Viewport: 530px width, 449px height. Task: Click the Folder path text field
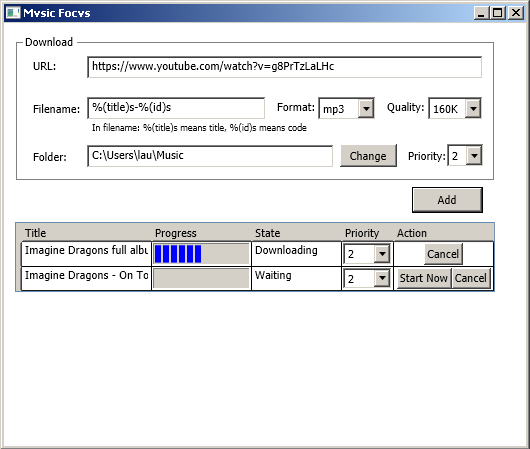[210, 156]
